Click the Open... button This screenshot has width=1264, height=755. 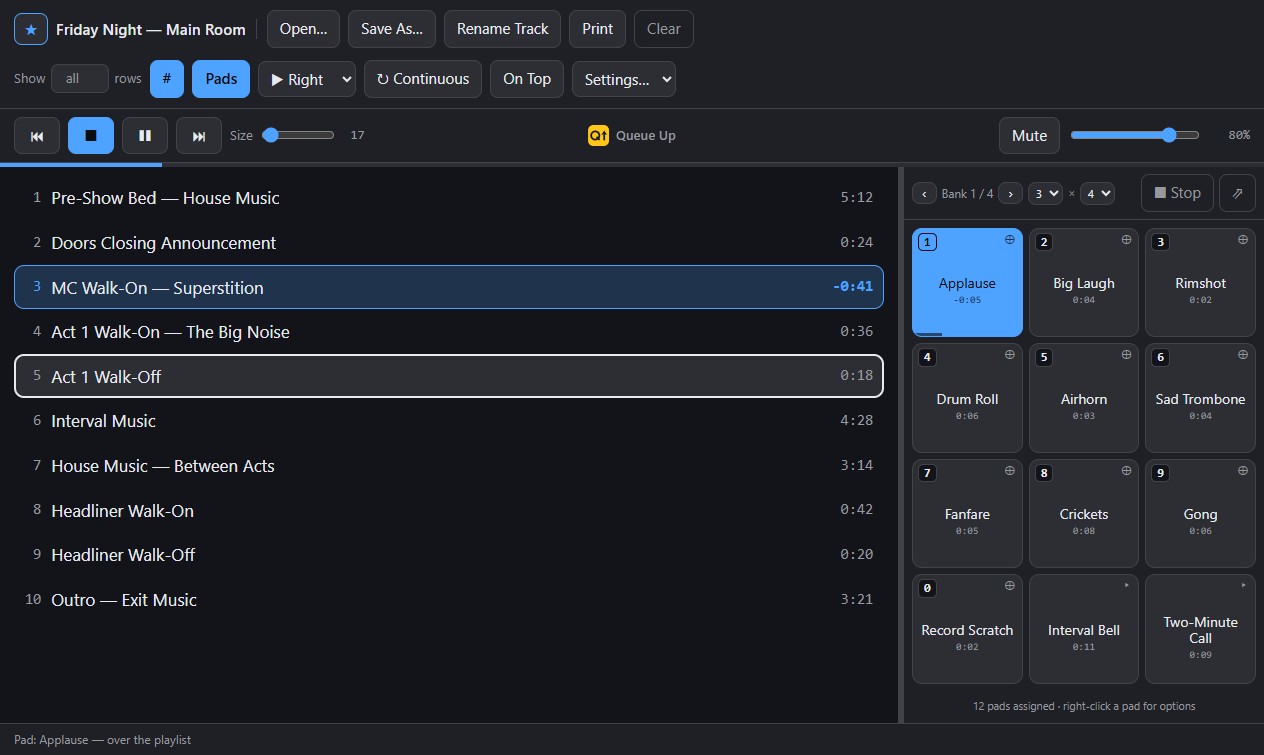coord(304,29)
